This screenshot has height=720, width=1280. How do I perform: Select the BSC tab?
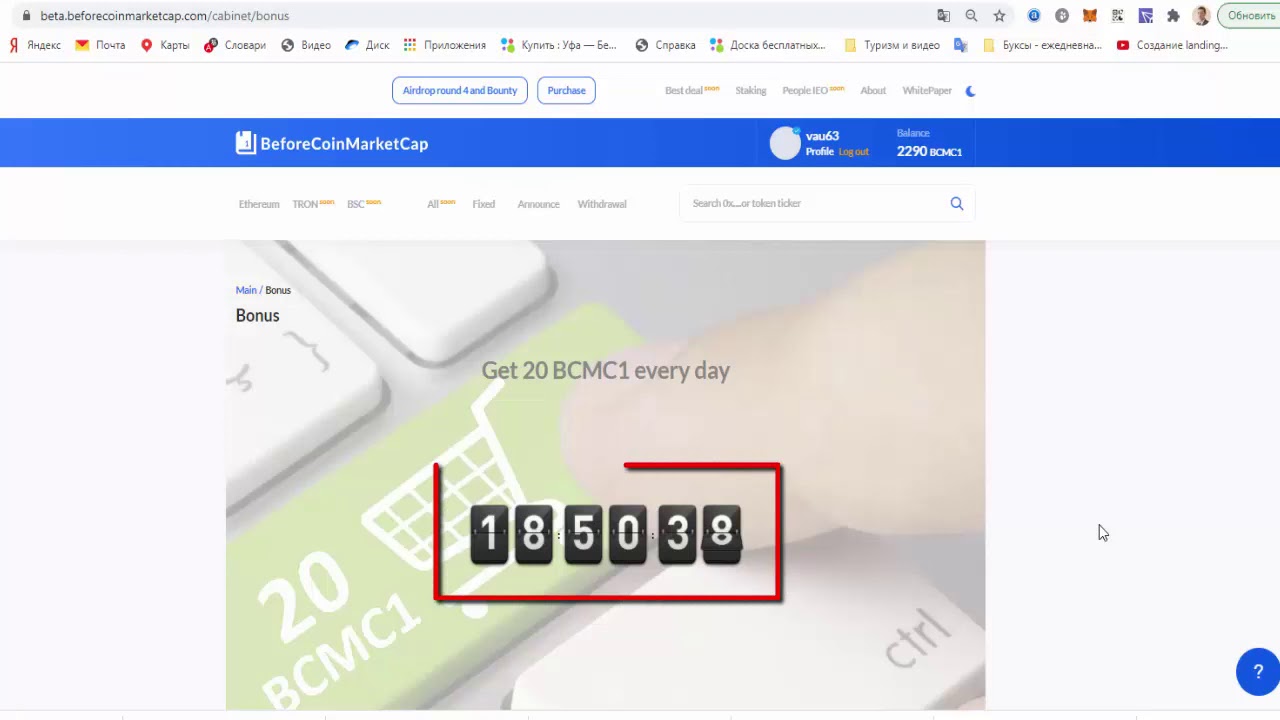pyautogui.click(x=363, y=204)
